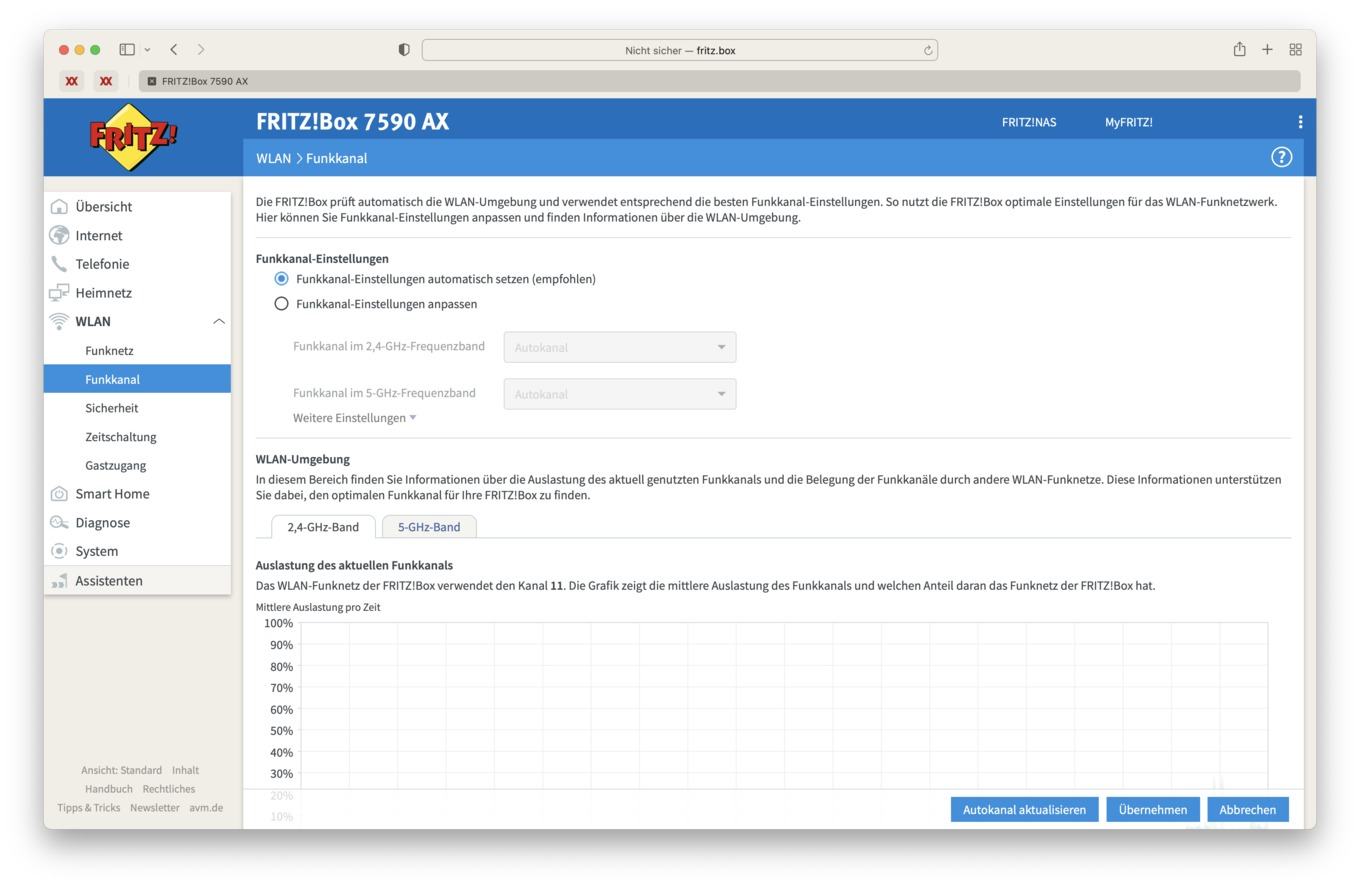This screenshot has width=1360, height=887.
Task: Click the Telefonie phone icon
Action: point(59,264)
